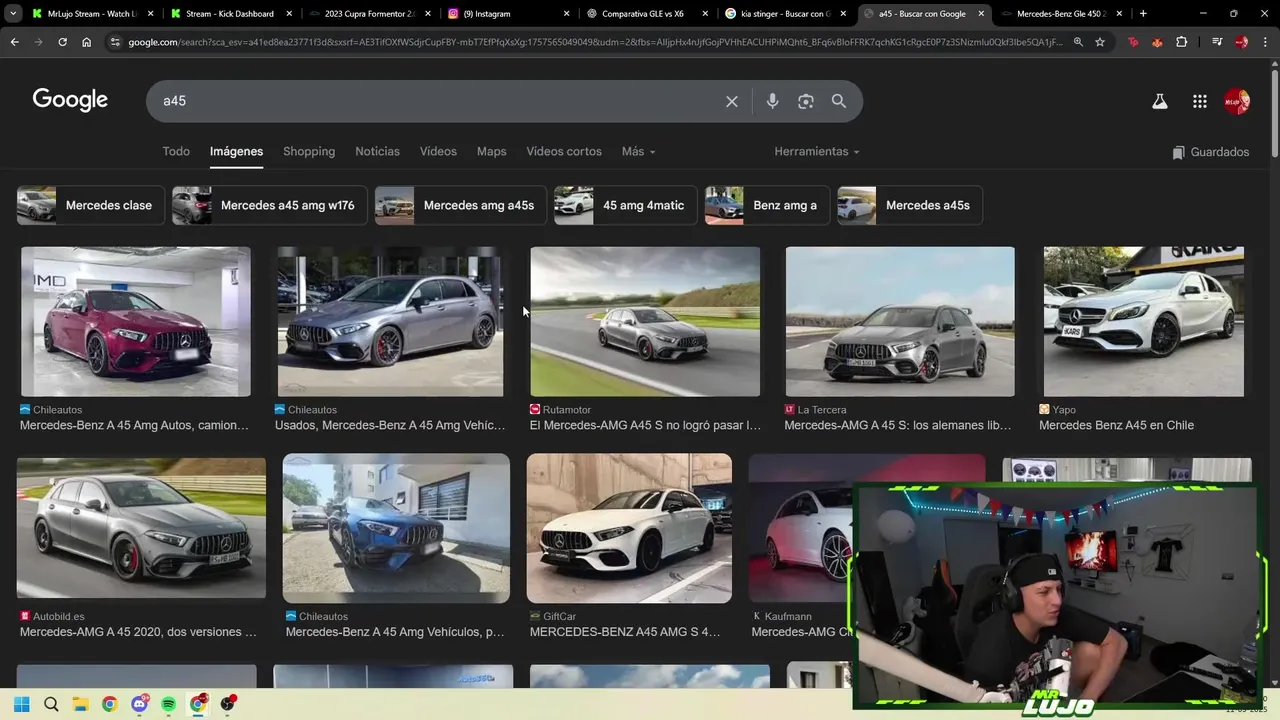Filter by Mercedes clase chip
The image size is (1280, 720).
click(x=90, y=205)
